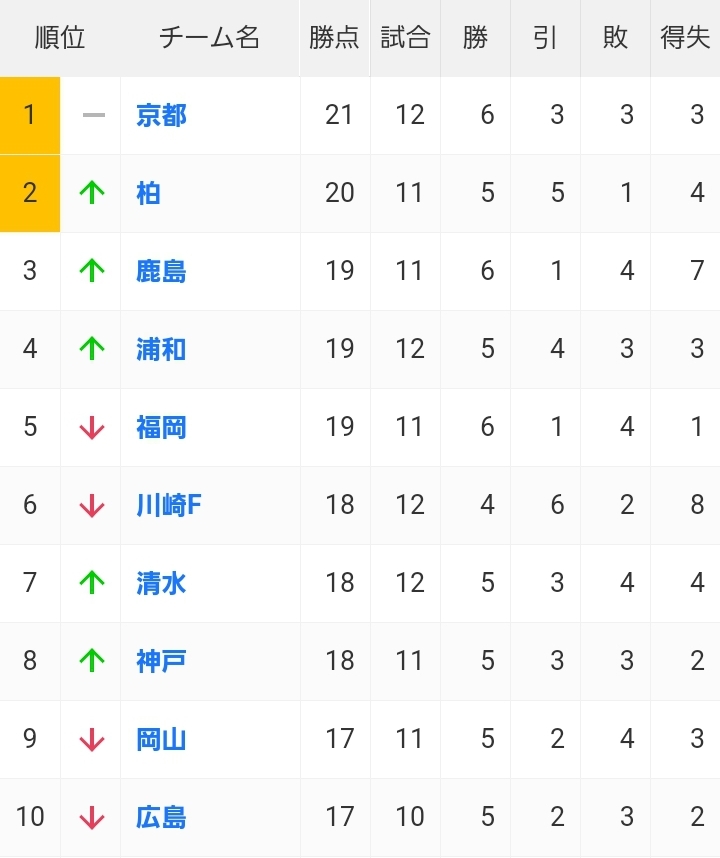Click the green up arrow beside 鹿島
Screen dimensions: 720x858
(x=92, y=271)
